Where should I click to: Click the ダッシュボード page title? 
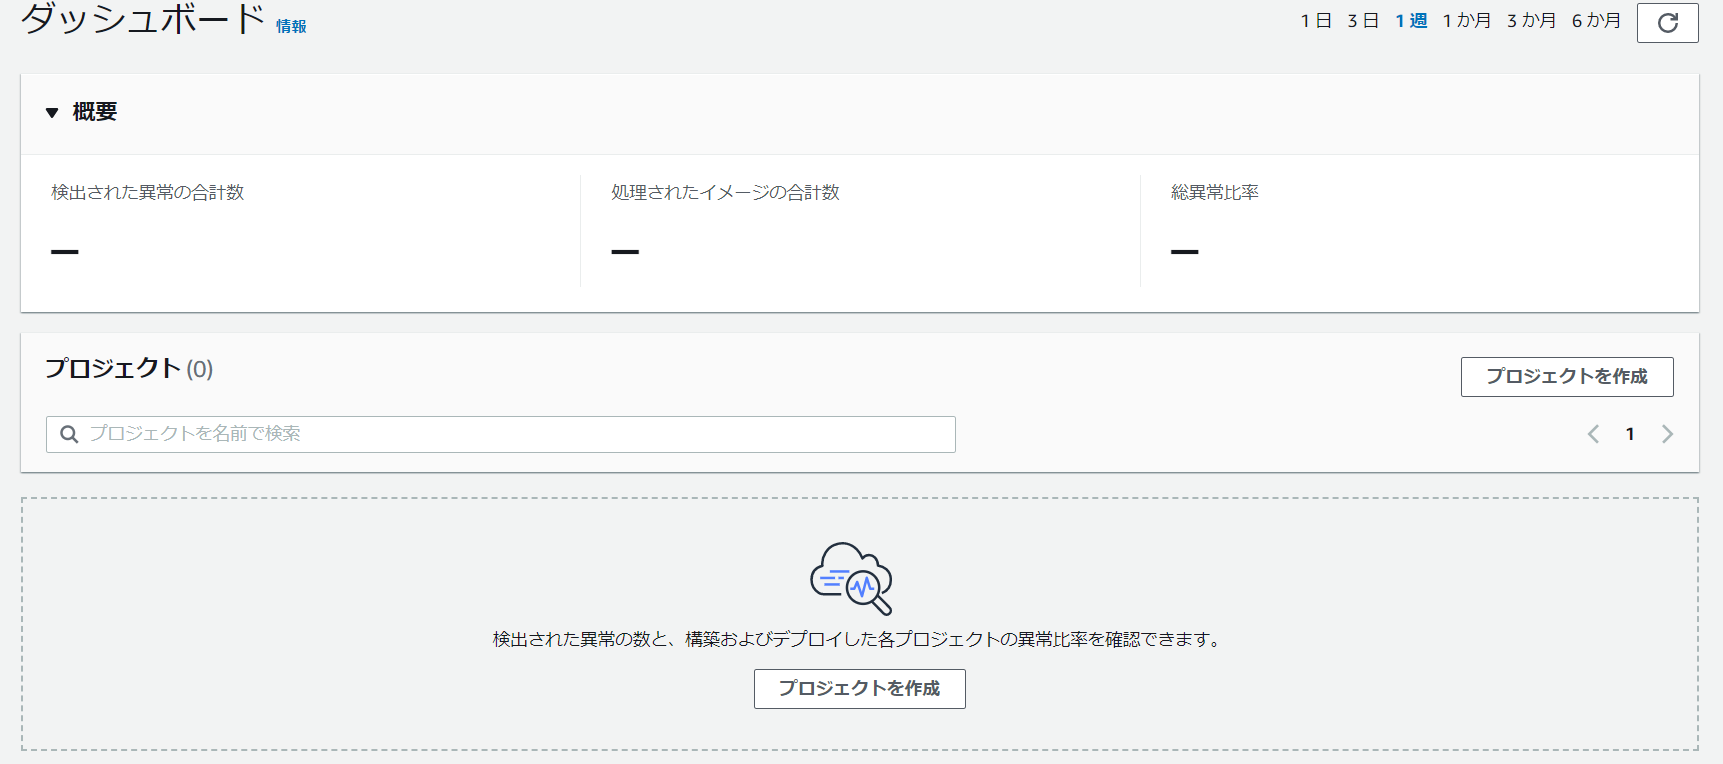143,18
